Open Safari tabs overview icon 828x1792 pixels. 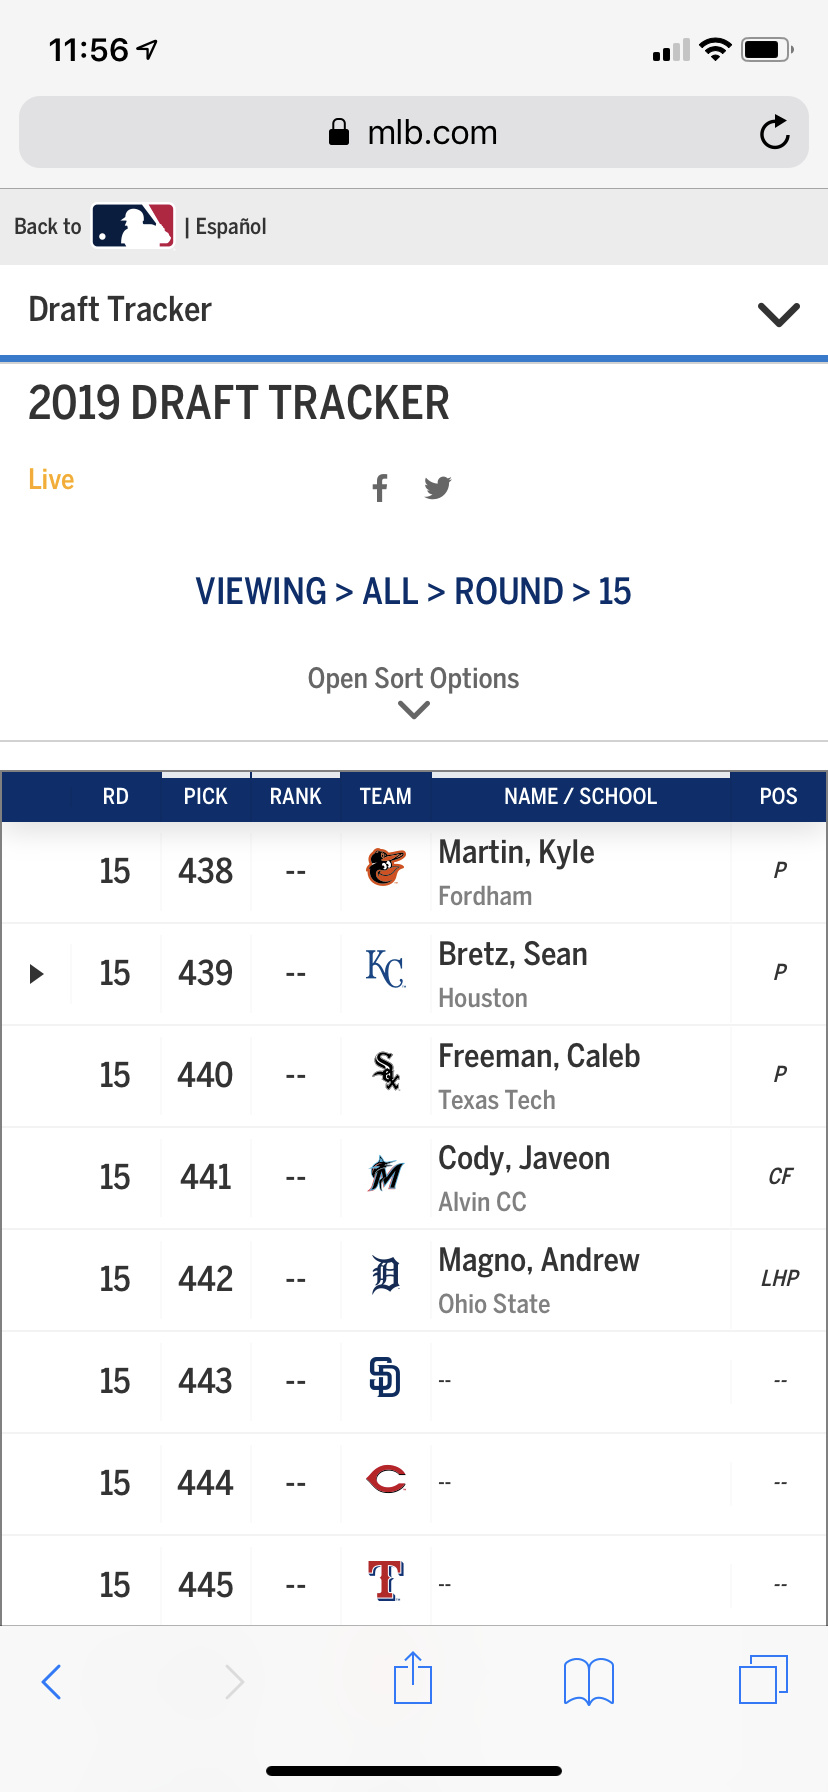[763, 1679]
